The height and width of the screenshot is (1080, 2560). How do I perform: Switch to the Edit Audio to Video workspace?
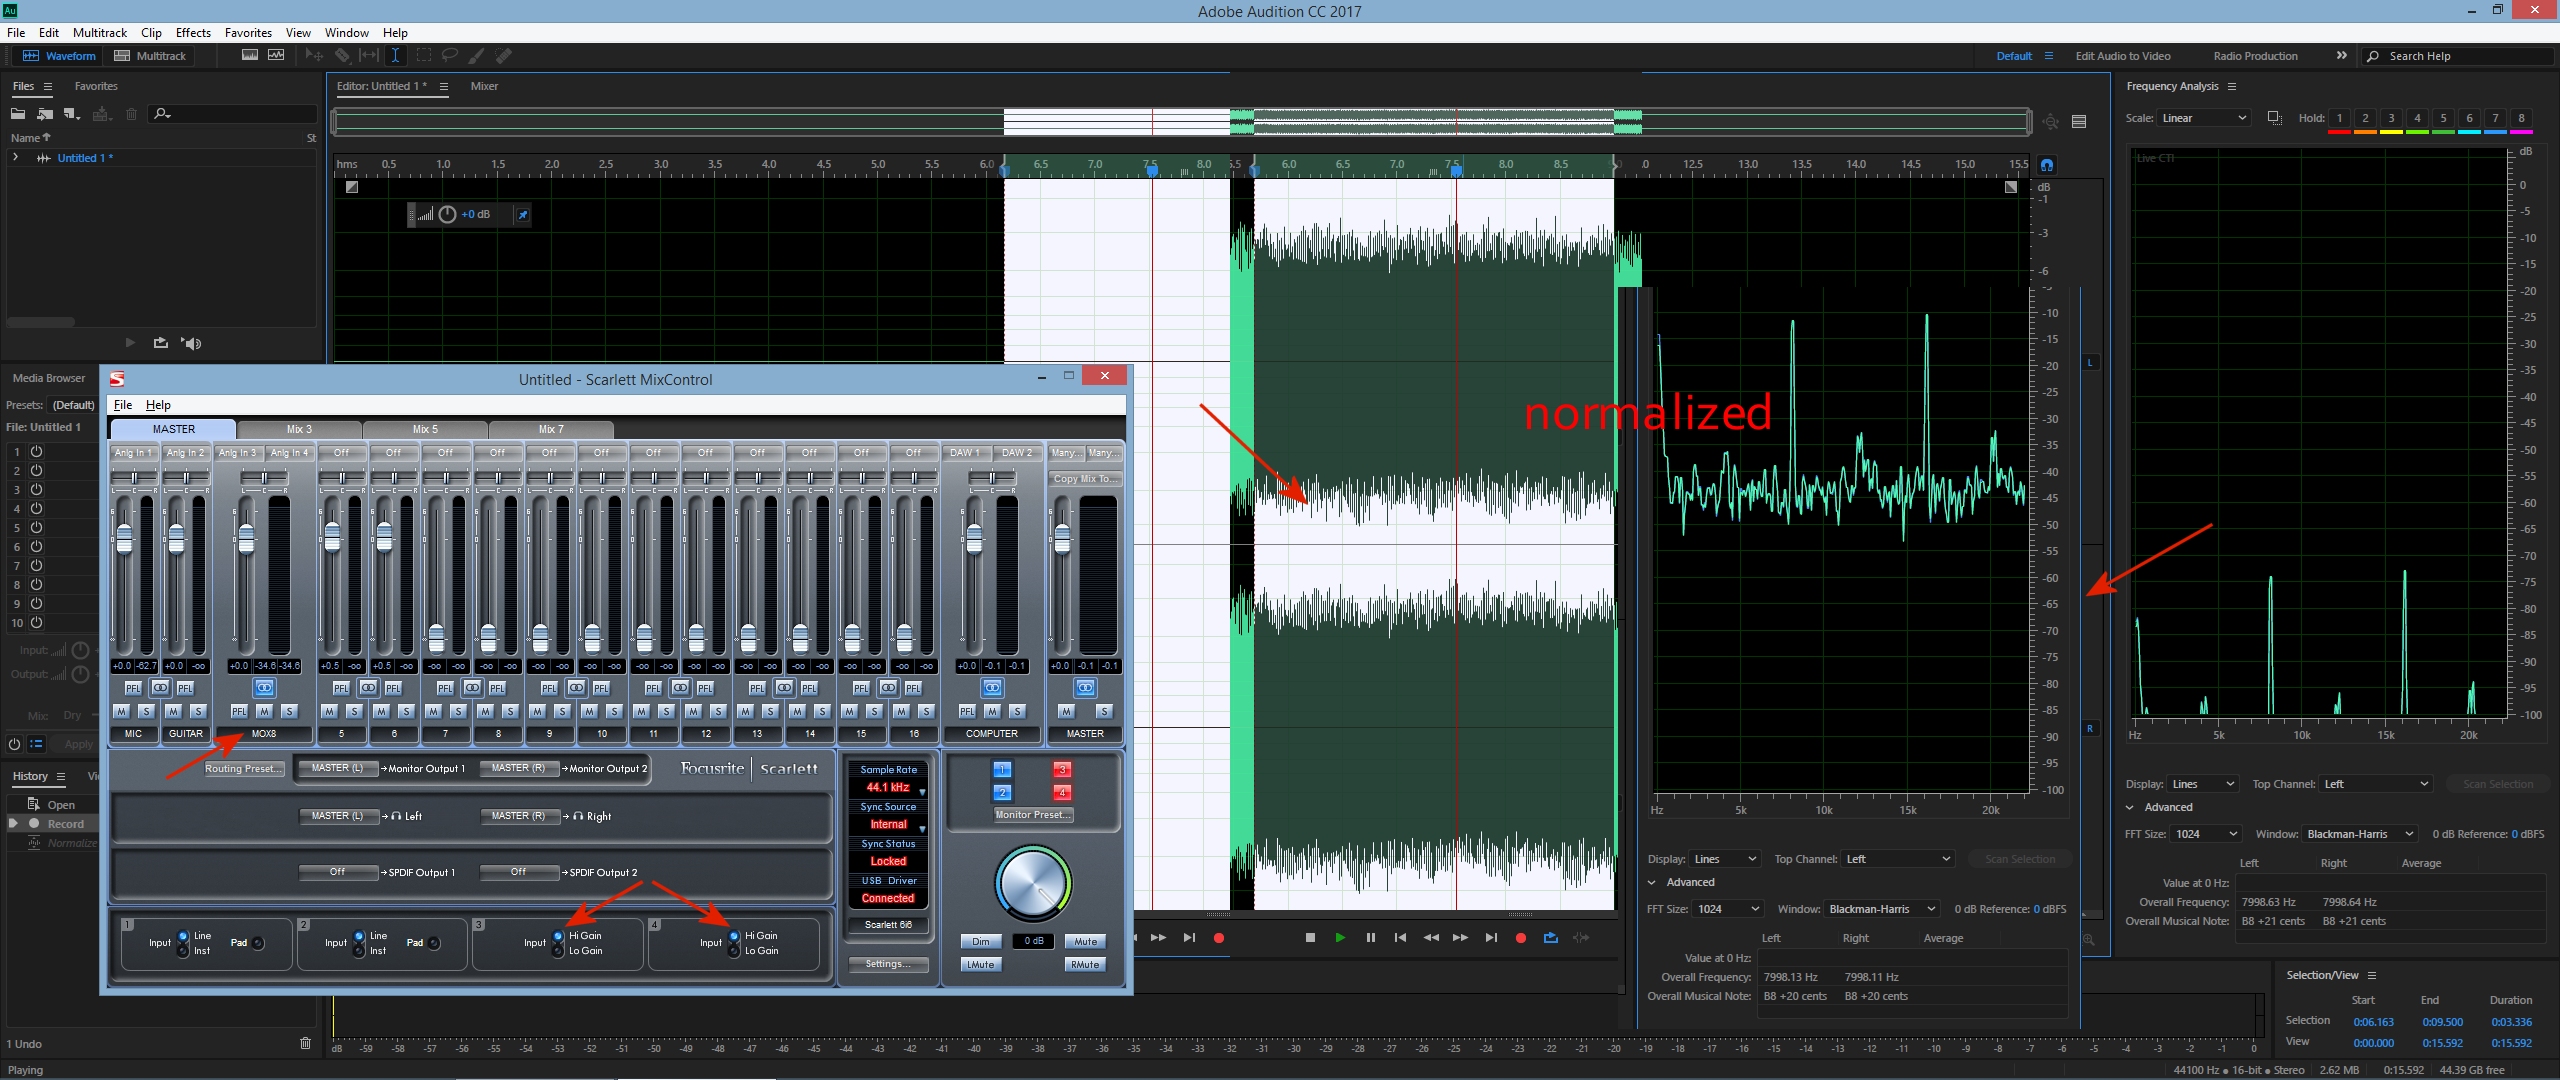2122,56
